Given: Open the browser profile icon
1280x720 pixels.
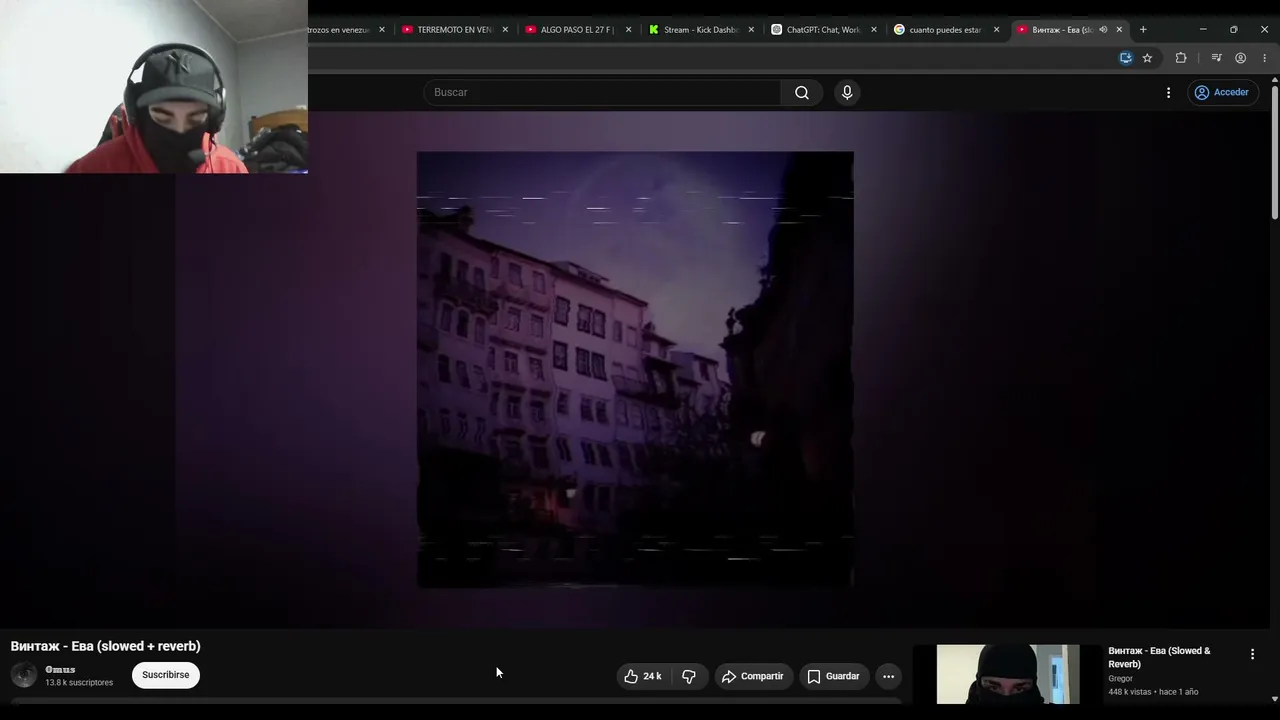Looking at the screenshot, I should (1240, 58).
